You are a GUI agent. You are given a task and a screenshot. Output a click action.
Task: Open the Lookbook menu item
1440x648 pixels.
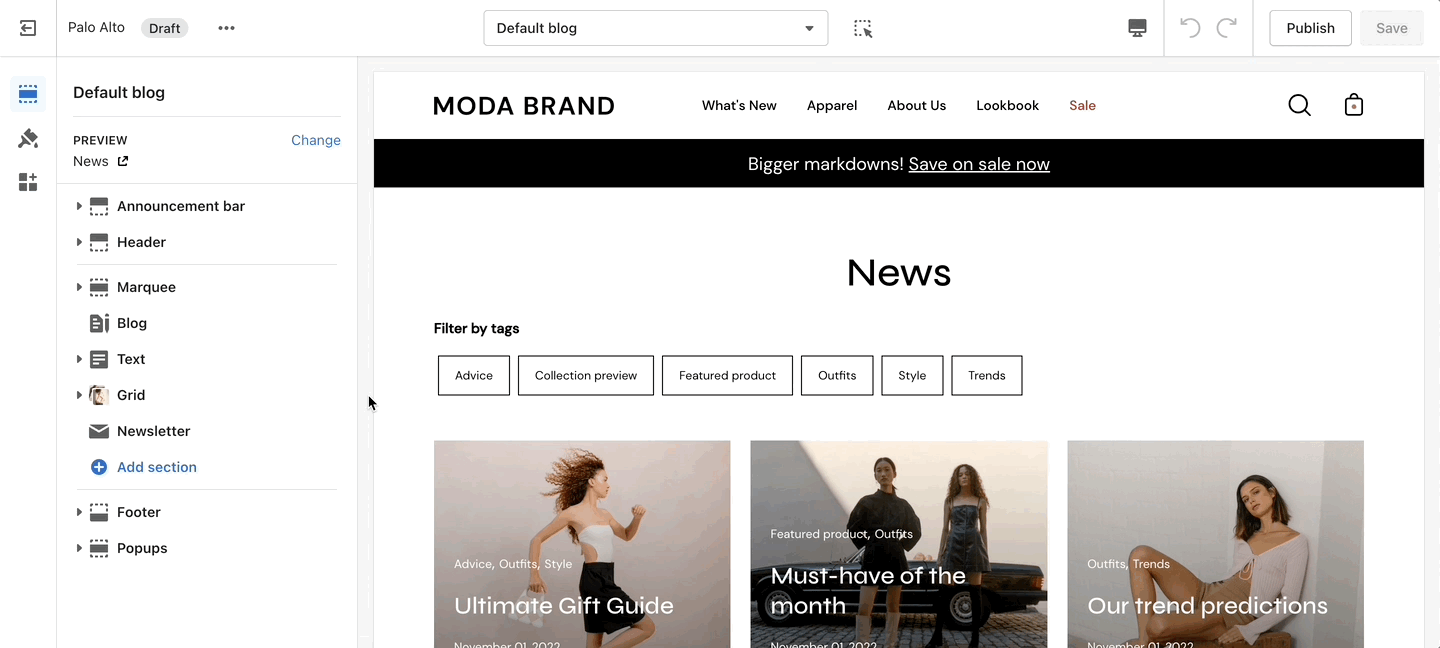1007,105
